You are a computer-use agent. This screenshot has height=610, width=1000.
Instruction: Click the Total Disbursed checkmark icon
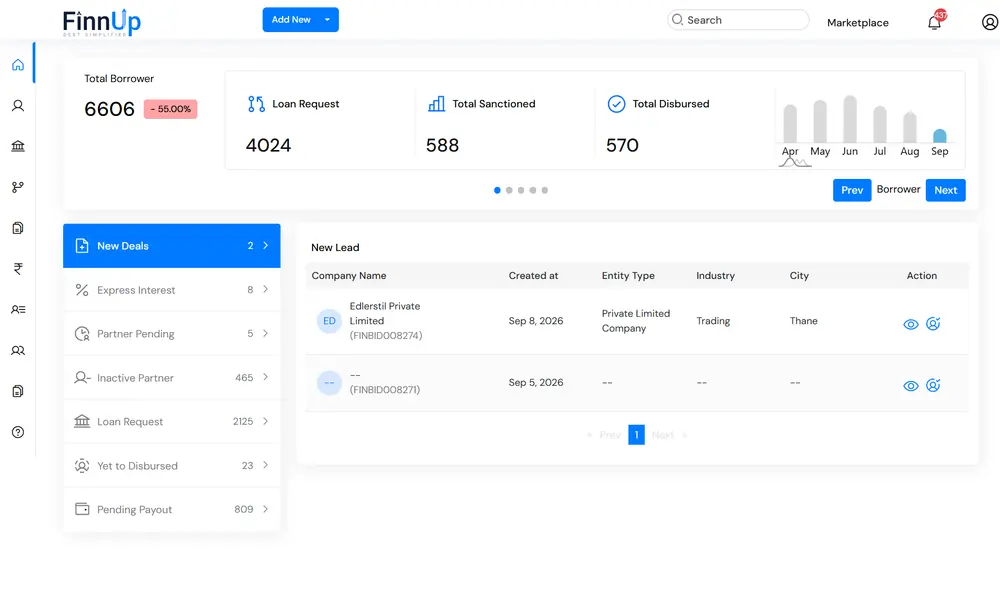pos(616,104)
